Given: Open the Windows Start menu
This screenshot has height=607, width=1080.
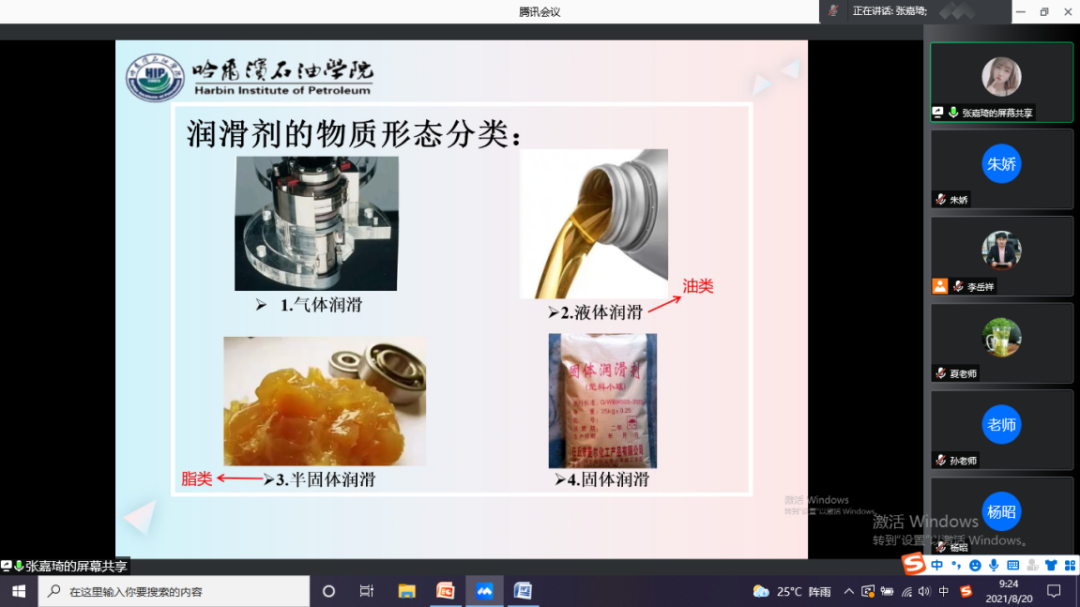Looking at the screenshot, I should [18, 591].
